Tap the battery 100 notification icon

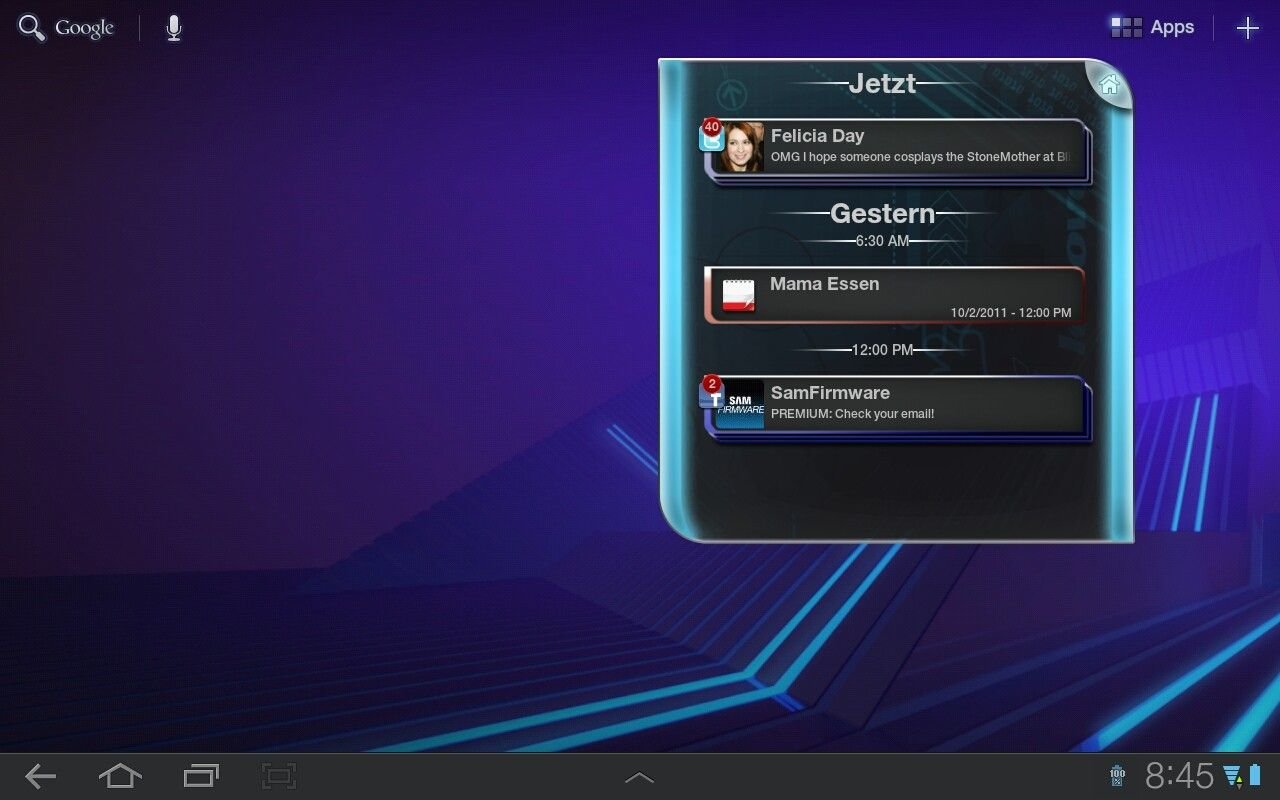(x=1117, y=776)
